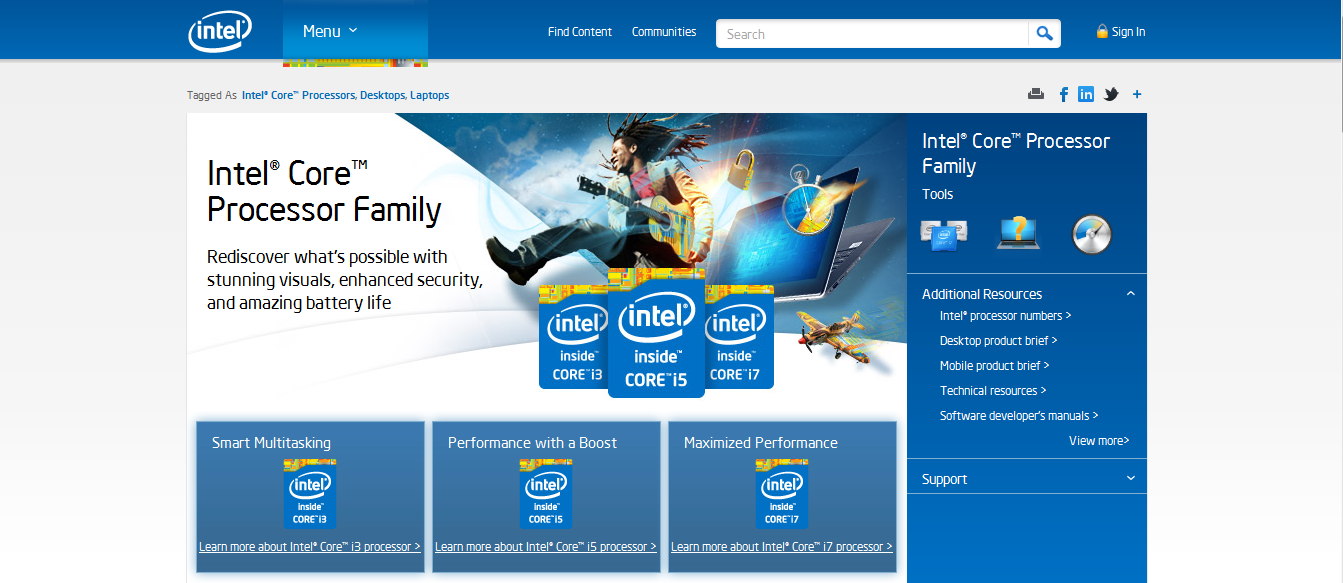Open Find Content in top navigation
The image size is (1343, 583).
point(579,32)
